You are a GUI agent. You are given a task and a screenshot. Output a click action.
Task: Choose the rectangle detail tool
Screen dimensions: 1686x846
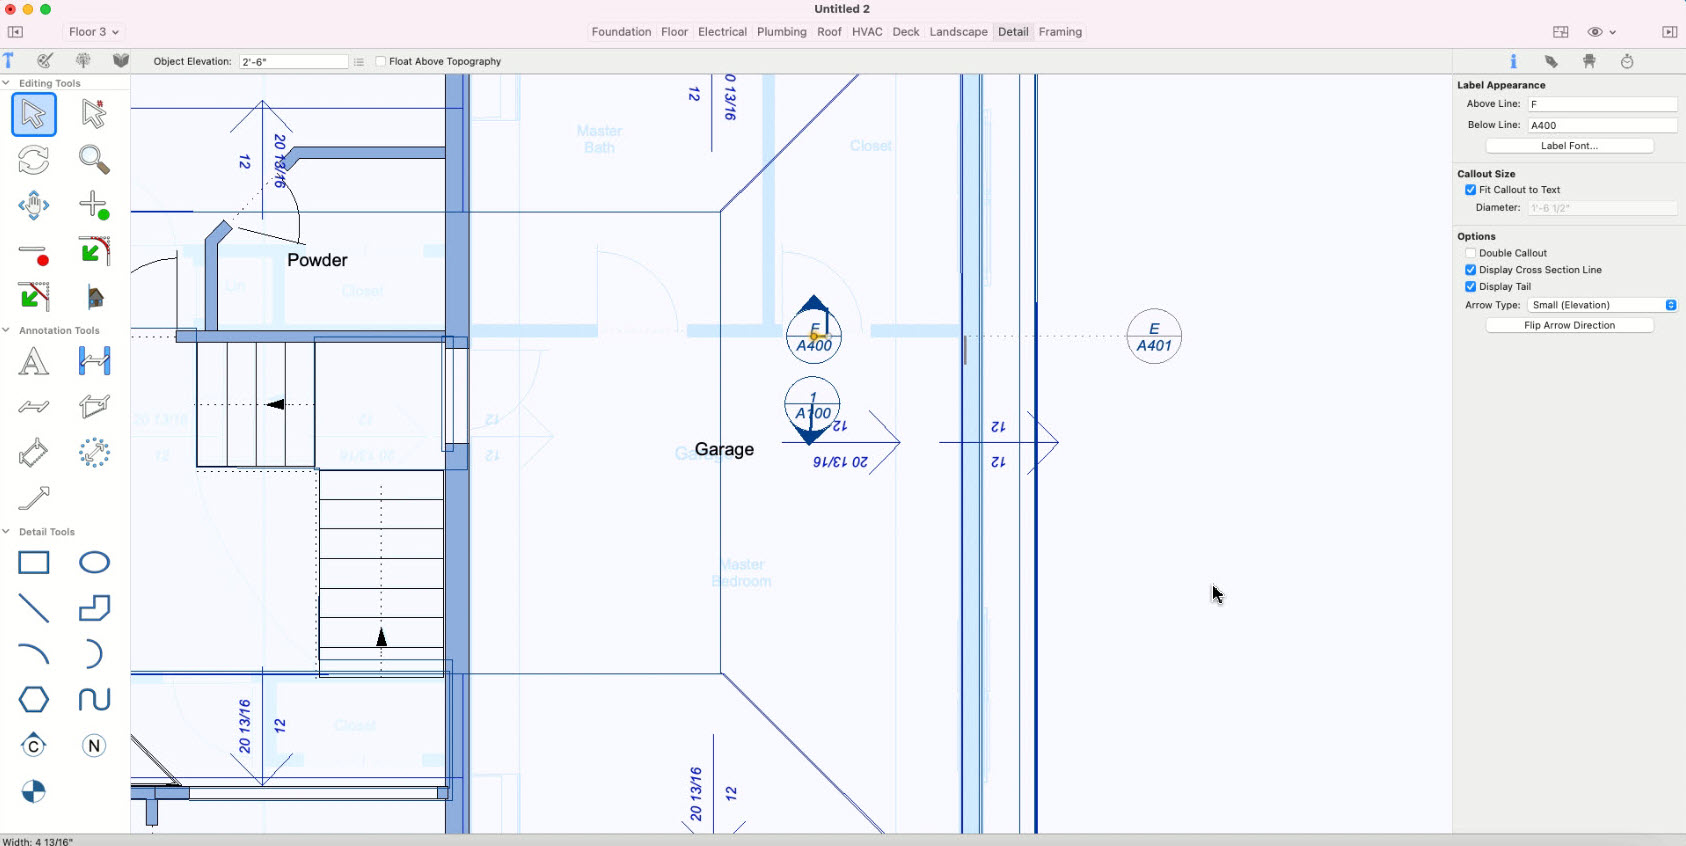coord(34,563)
